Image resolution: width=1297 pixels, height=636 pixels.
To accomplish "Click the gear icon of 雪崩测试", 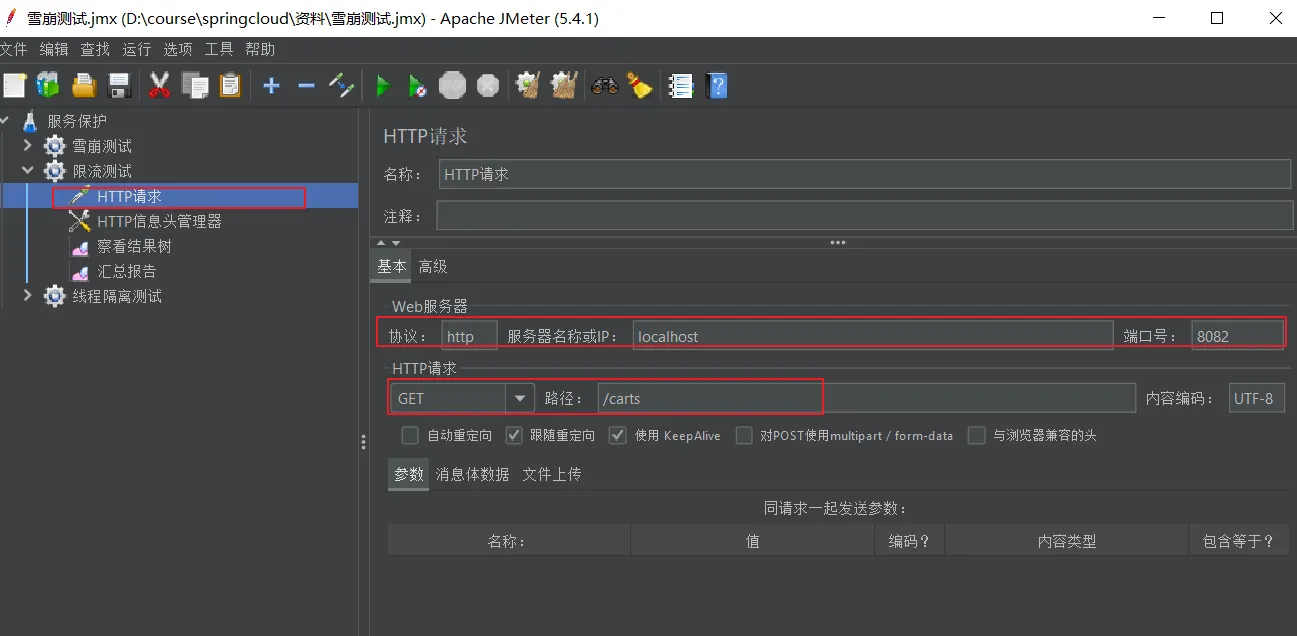I will 55,146.
